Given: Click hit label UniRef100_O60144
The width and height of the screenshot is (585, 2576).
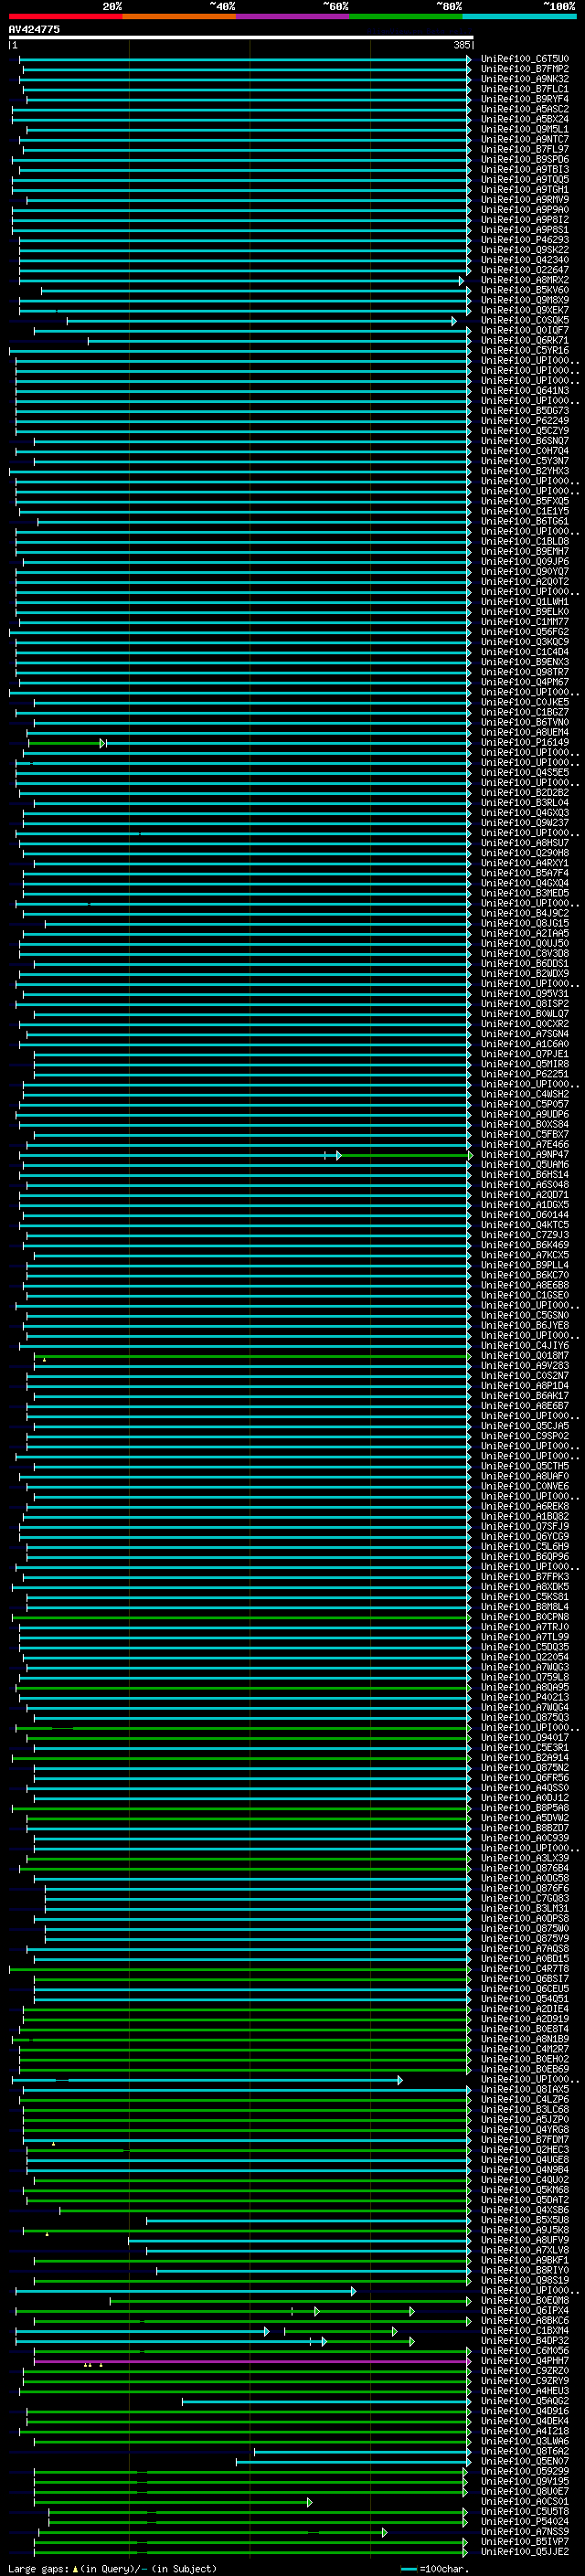Looking at the screenshot, I should tap(525, 1215).
